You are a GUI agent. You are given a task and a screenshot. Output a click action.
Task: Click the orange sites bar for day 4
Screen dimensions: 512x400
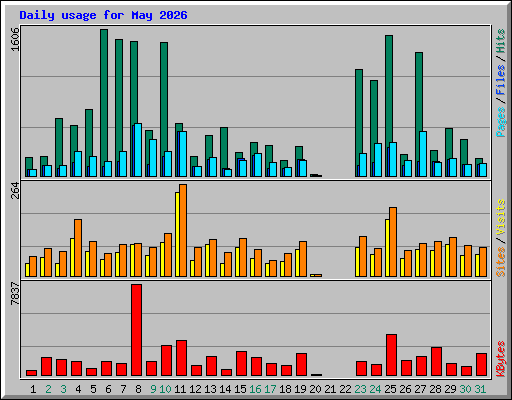pos(78,248)
